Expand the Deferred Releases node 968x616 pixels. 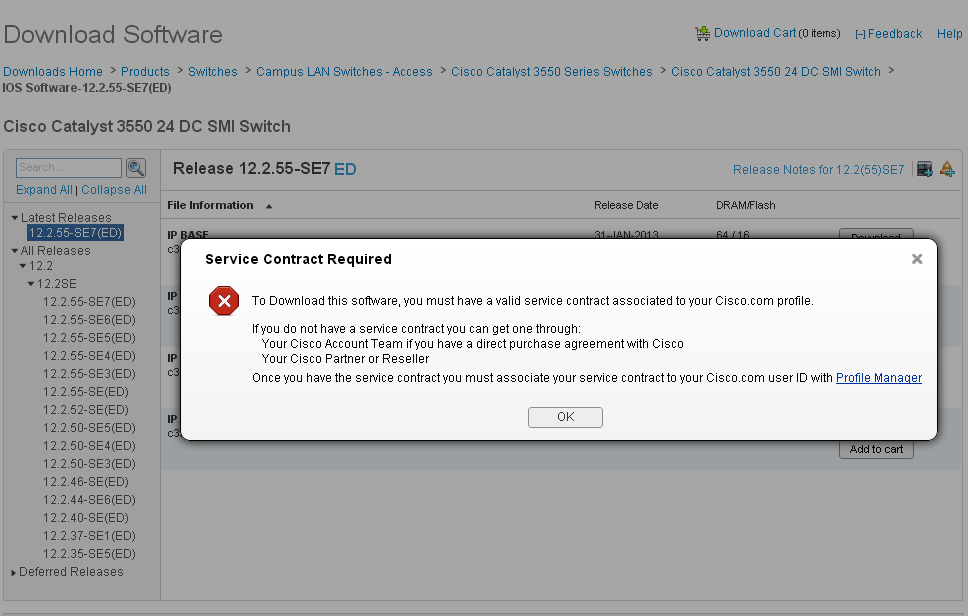coord(13,573)
